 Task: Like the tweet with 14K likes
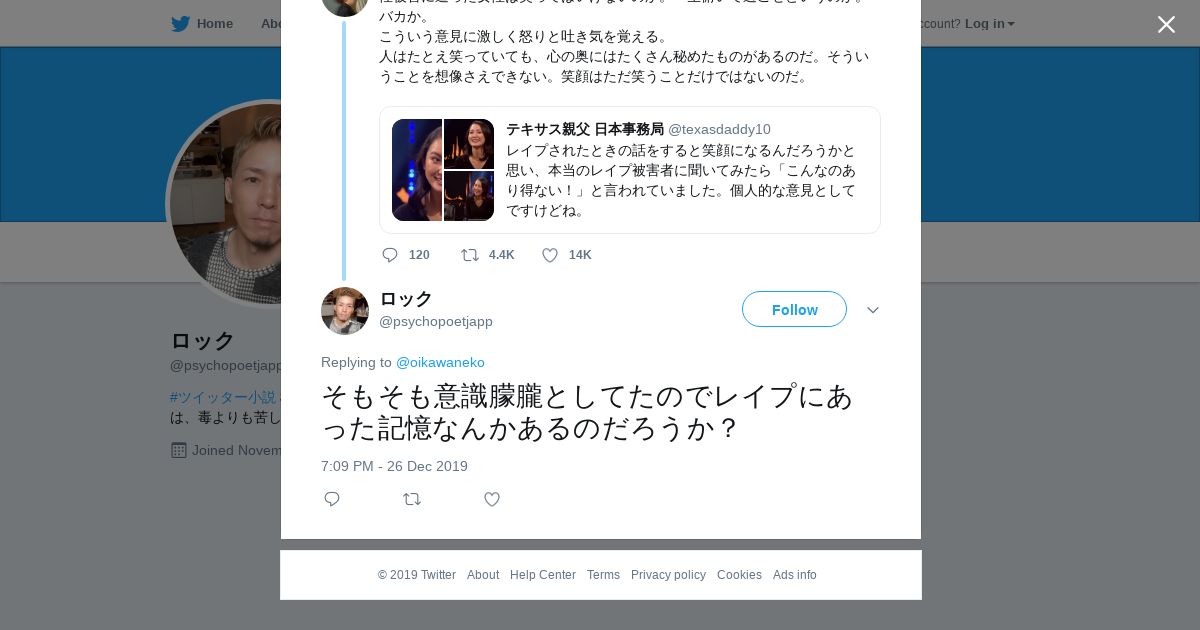(x=550, y=255)
